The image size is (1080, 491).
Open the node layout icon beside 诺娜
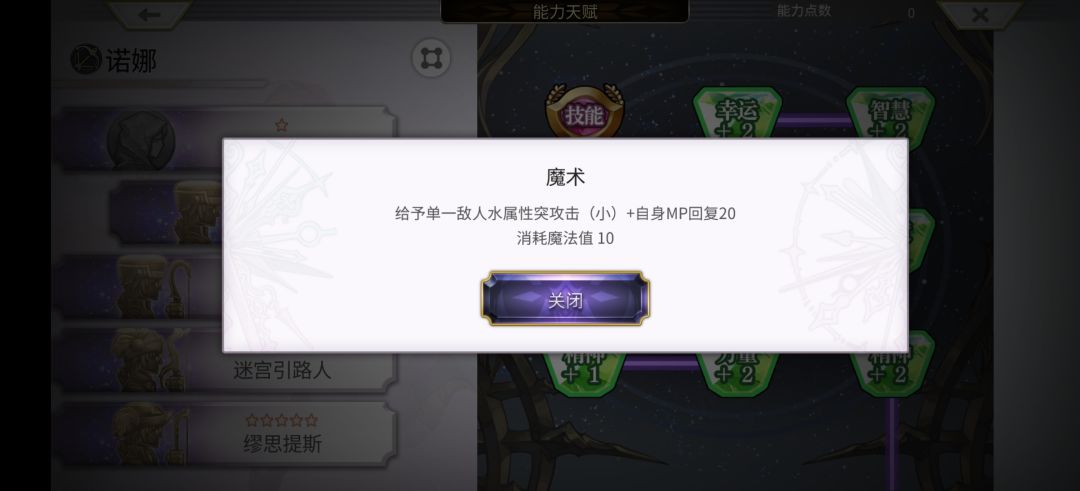[431, 58]
